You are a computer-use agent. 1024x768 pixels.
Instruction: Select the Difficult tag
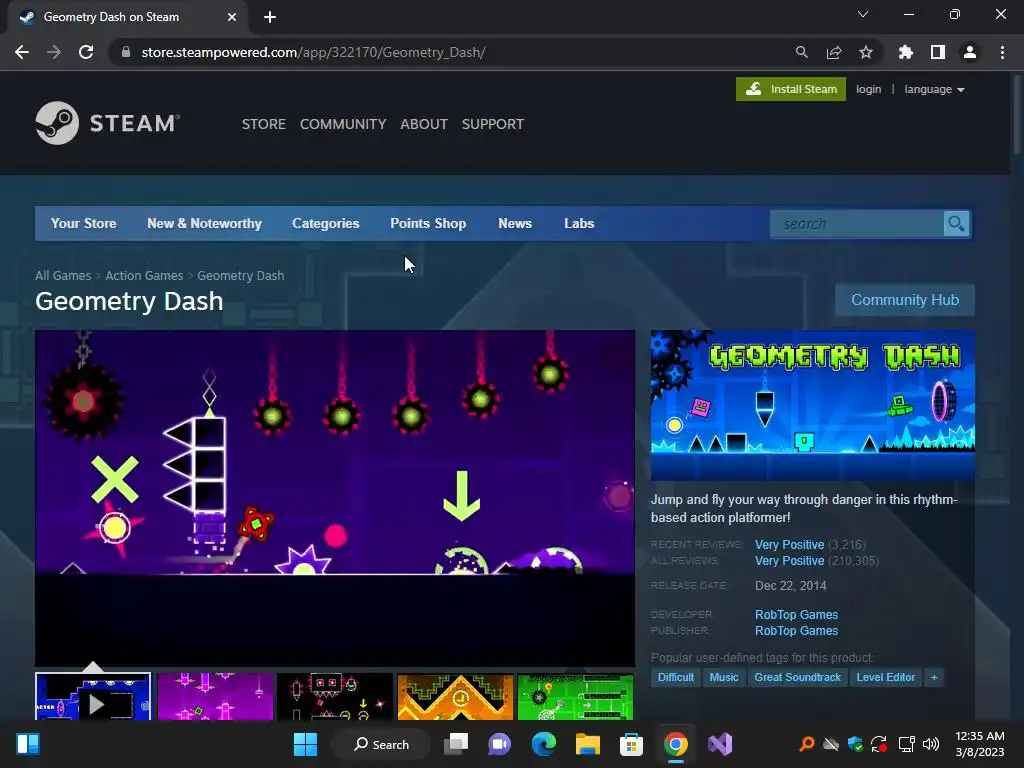(675, 677)
